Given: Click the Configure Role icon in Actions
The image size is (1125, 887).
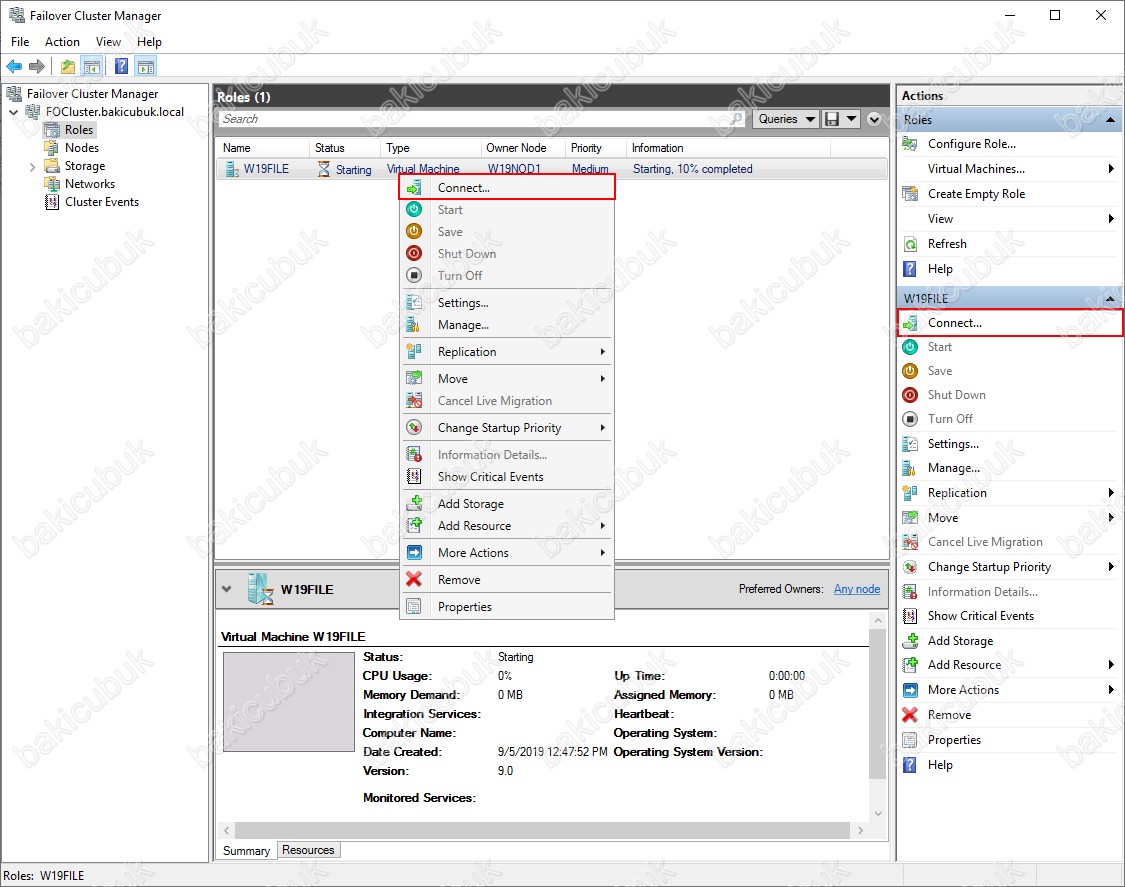Looking at the screenshot, I should [910, 144].
